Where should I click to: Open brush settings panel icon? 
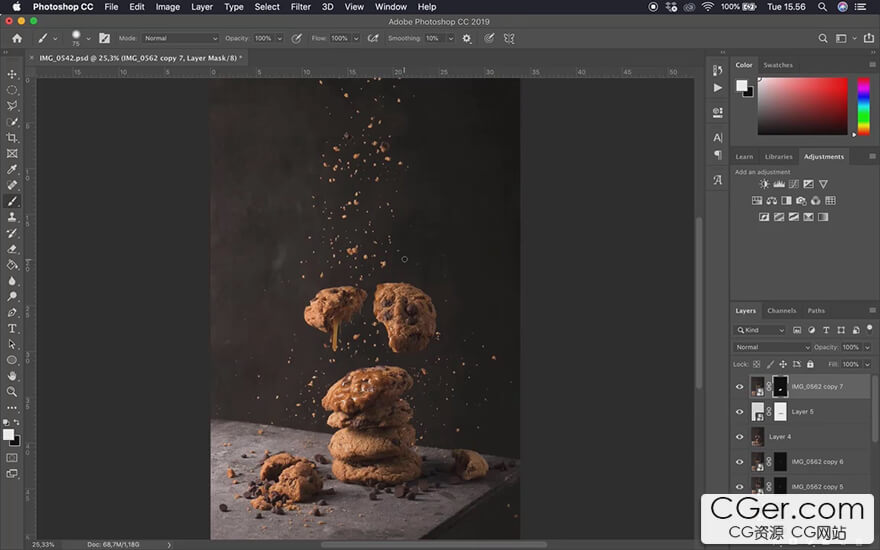tap(104, 38)
